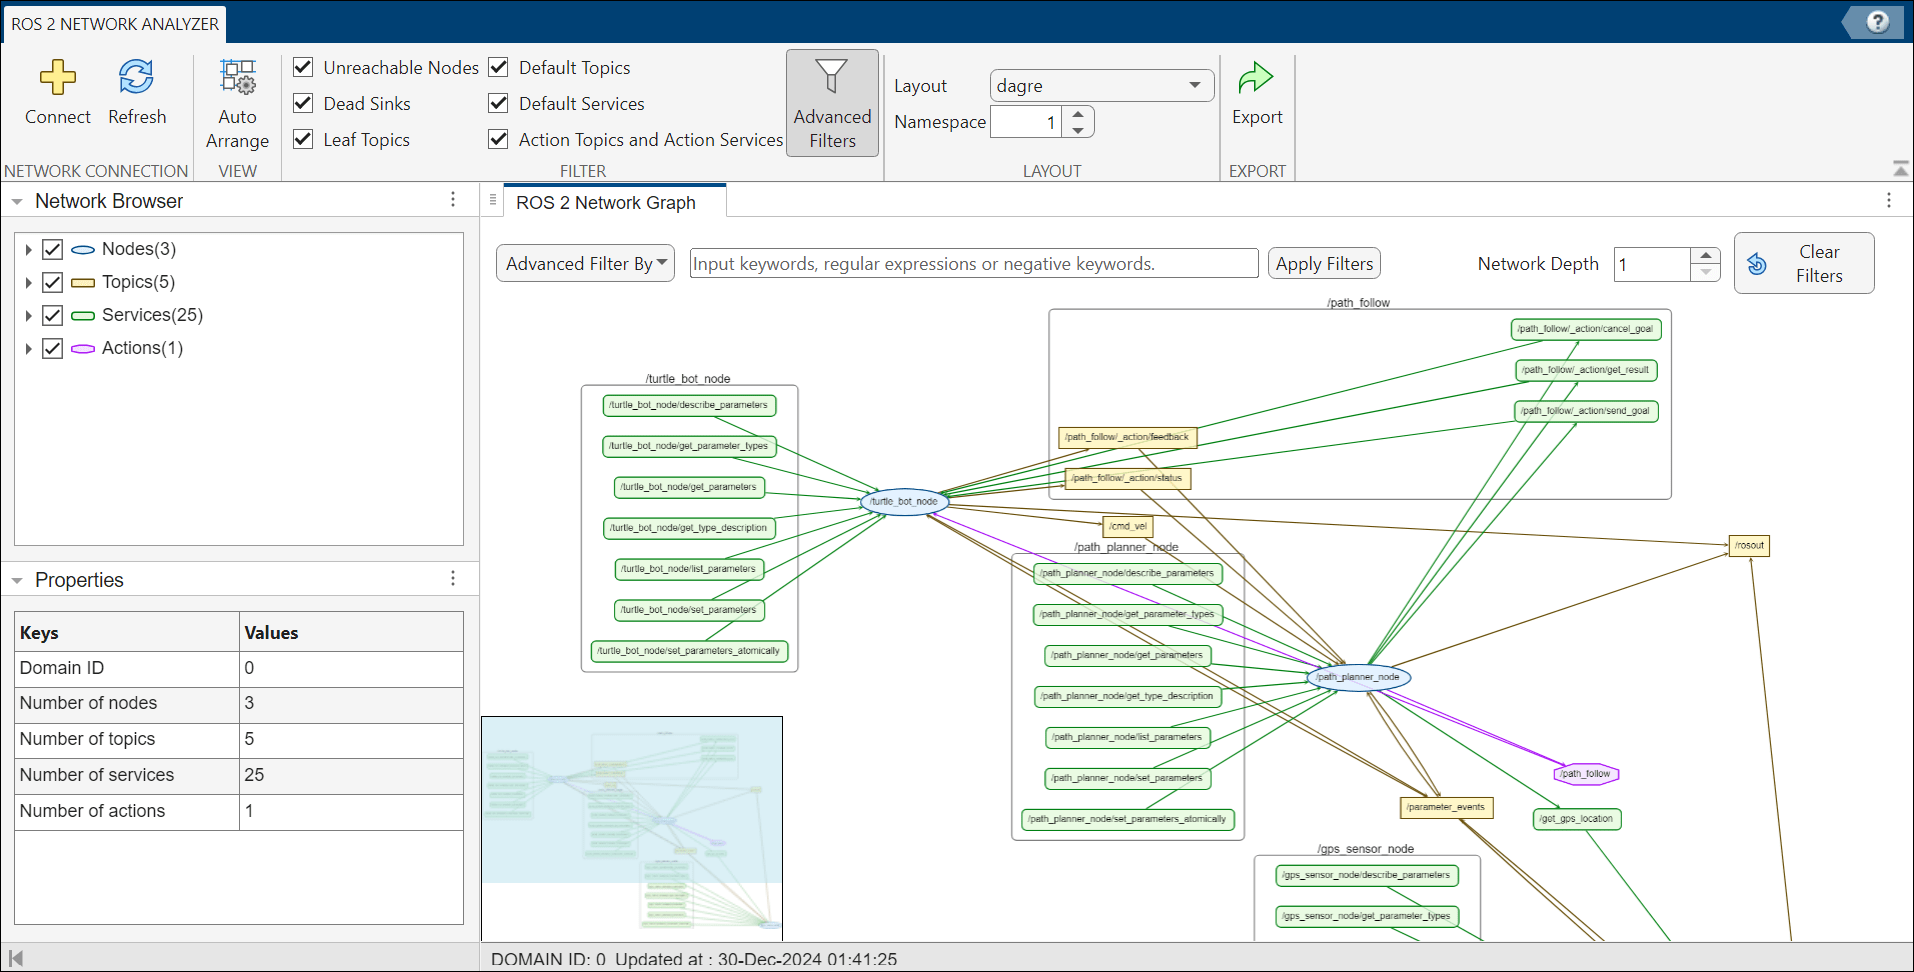Select the ROS 2 Network Analyzer tab
The width and height of the screenshot is (1914, 972).
coord(115,24)
